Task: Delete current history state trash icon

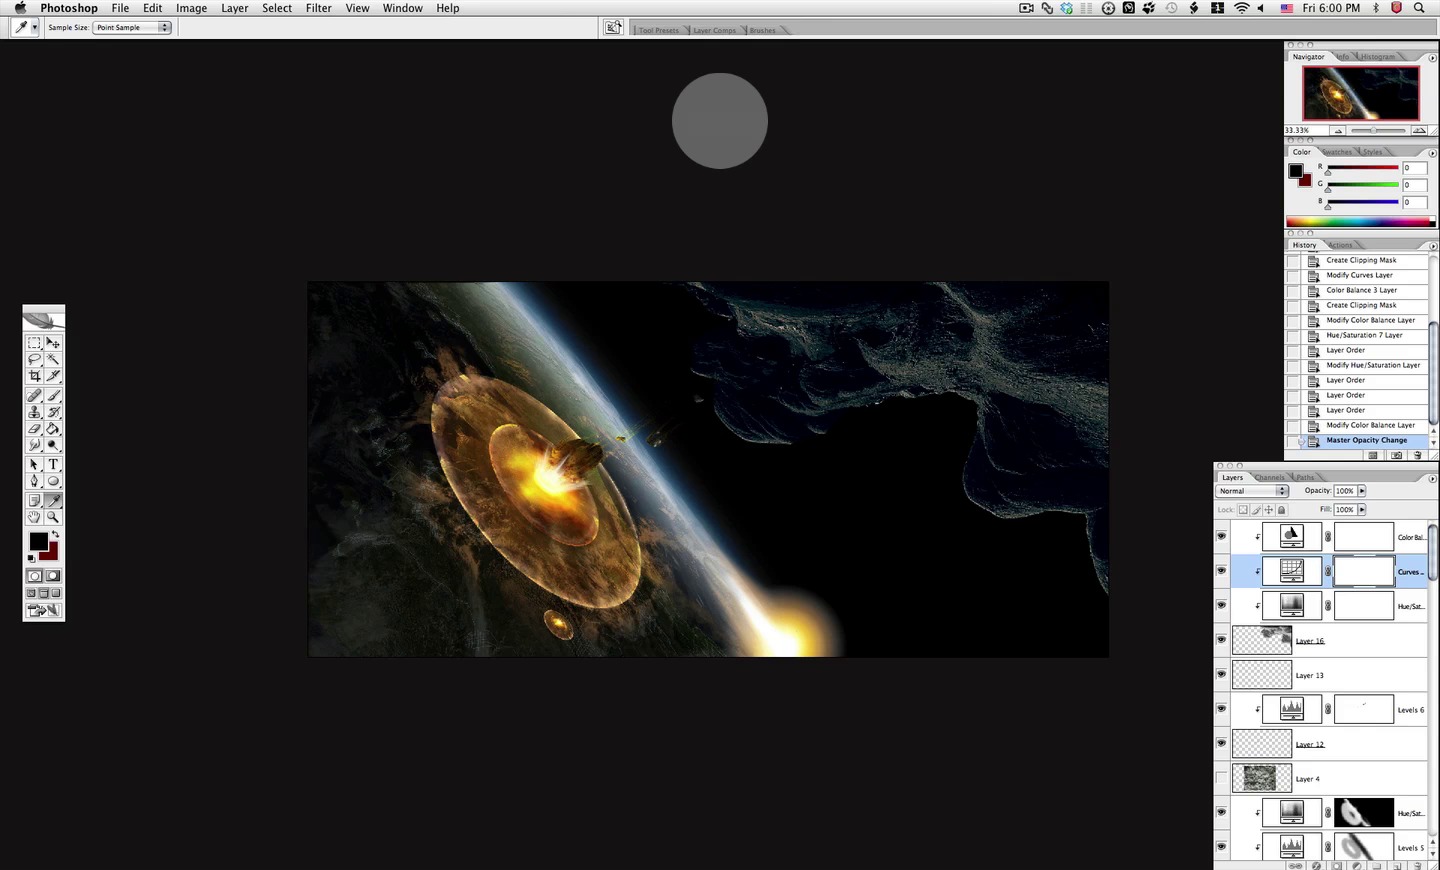Action: coord(1417,455)
